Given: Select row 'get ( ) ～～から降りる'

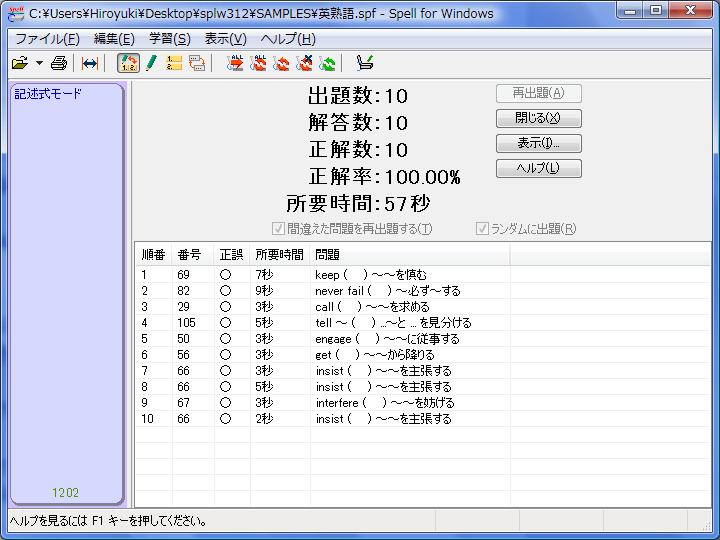Looking at the screenshot, I should [422, 354].
